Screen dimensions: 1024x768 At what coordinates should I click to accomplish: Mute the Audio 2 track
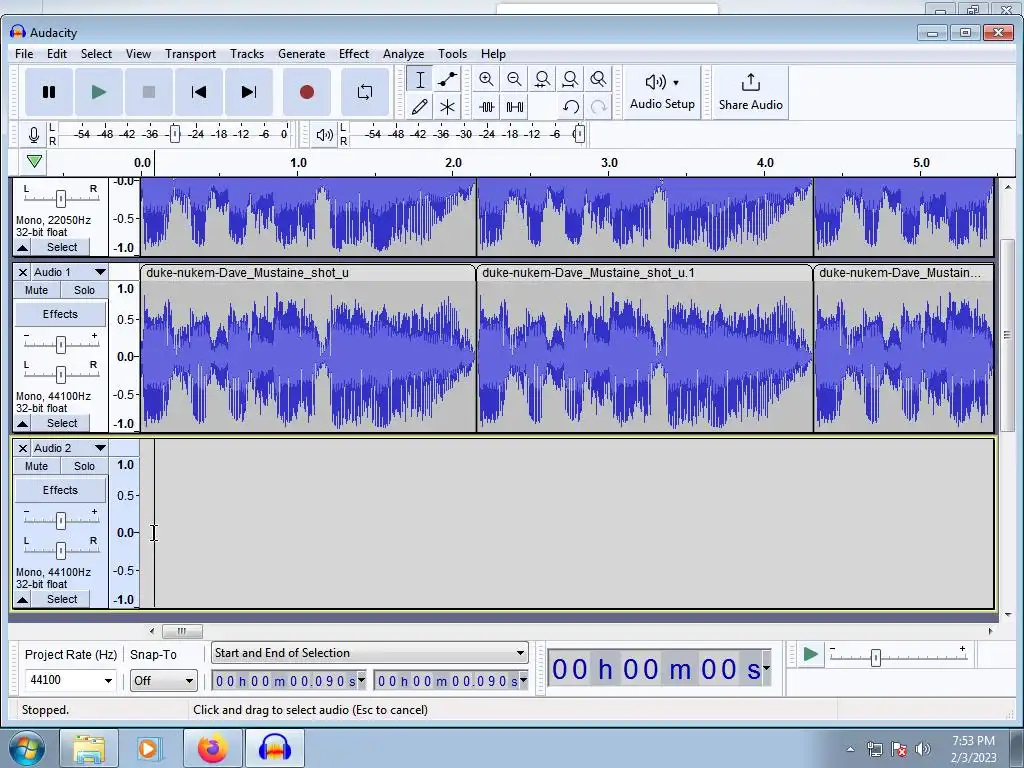point(37,466)
